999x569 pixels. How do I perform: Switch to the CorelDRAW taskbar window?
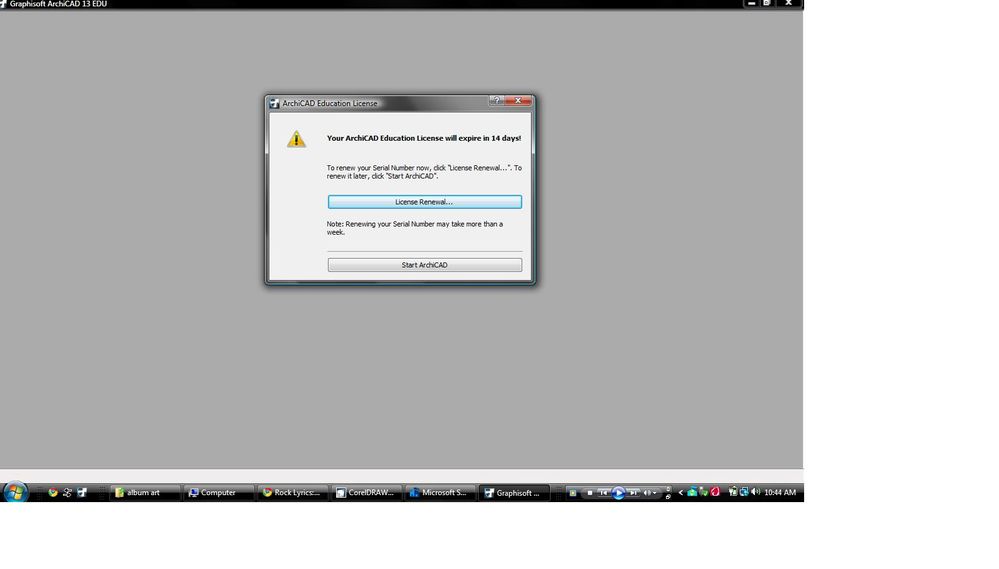coord(366,493)
